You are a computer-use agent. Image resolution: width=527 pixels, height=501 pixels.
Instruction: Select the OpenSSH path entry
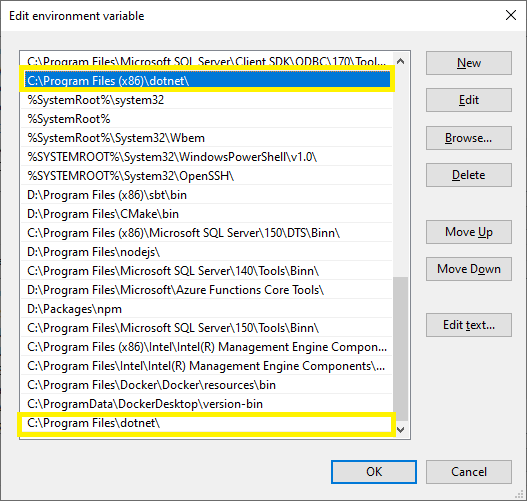pos(207,176)
